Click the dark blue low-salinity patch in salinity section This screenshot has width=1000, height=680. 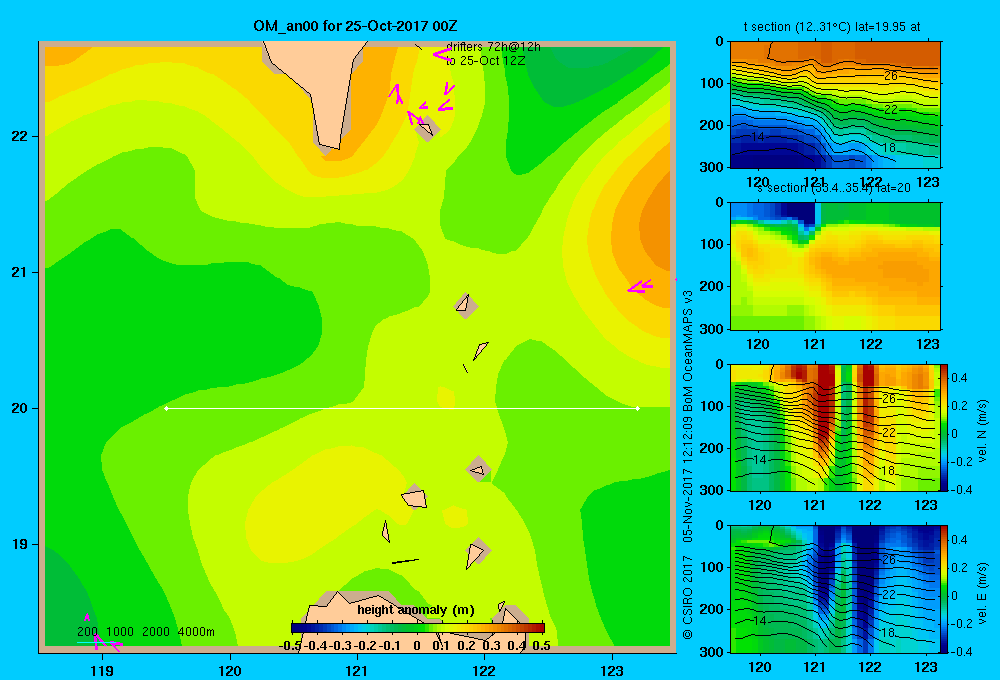798,214
